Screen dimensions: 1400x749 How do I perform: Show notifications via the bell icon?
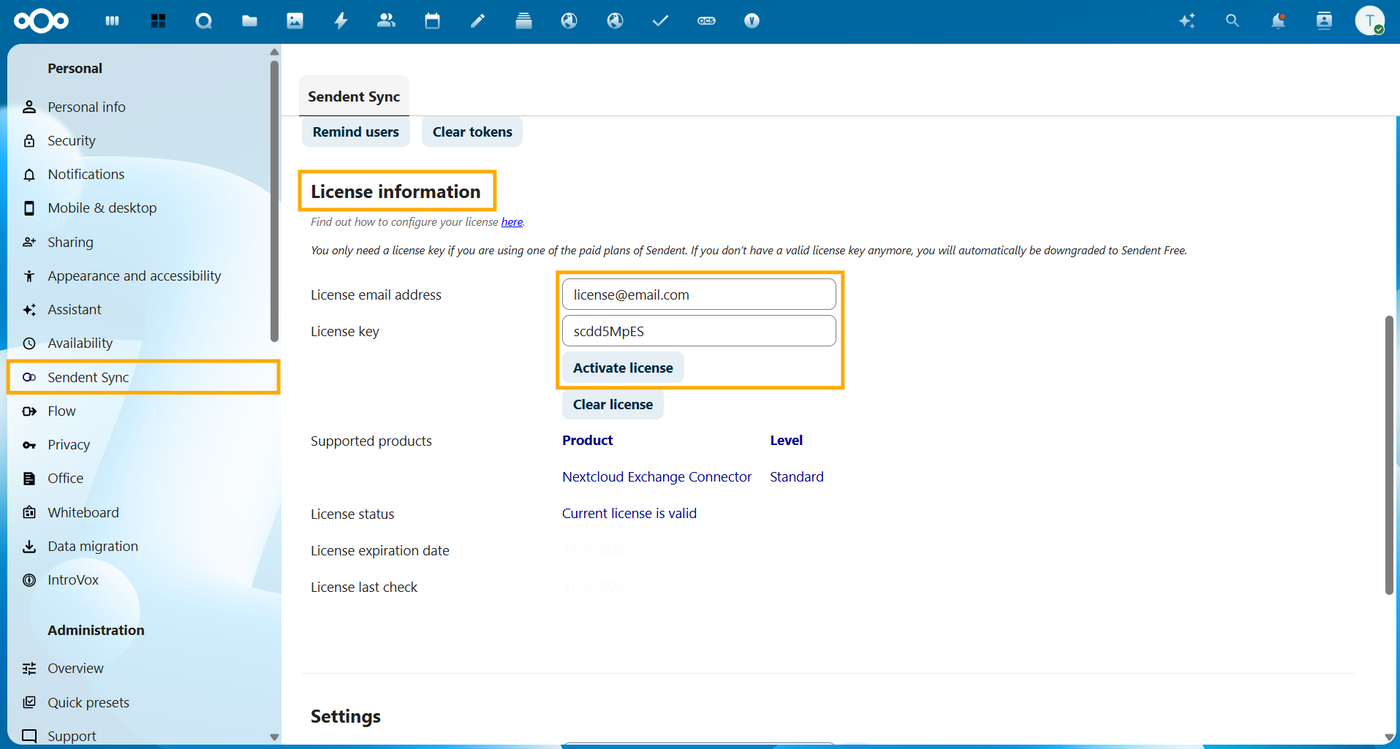pyautogui.click(x=1278, y=21)
